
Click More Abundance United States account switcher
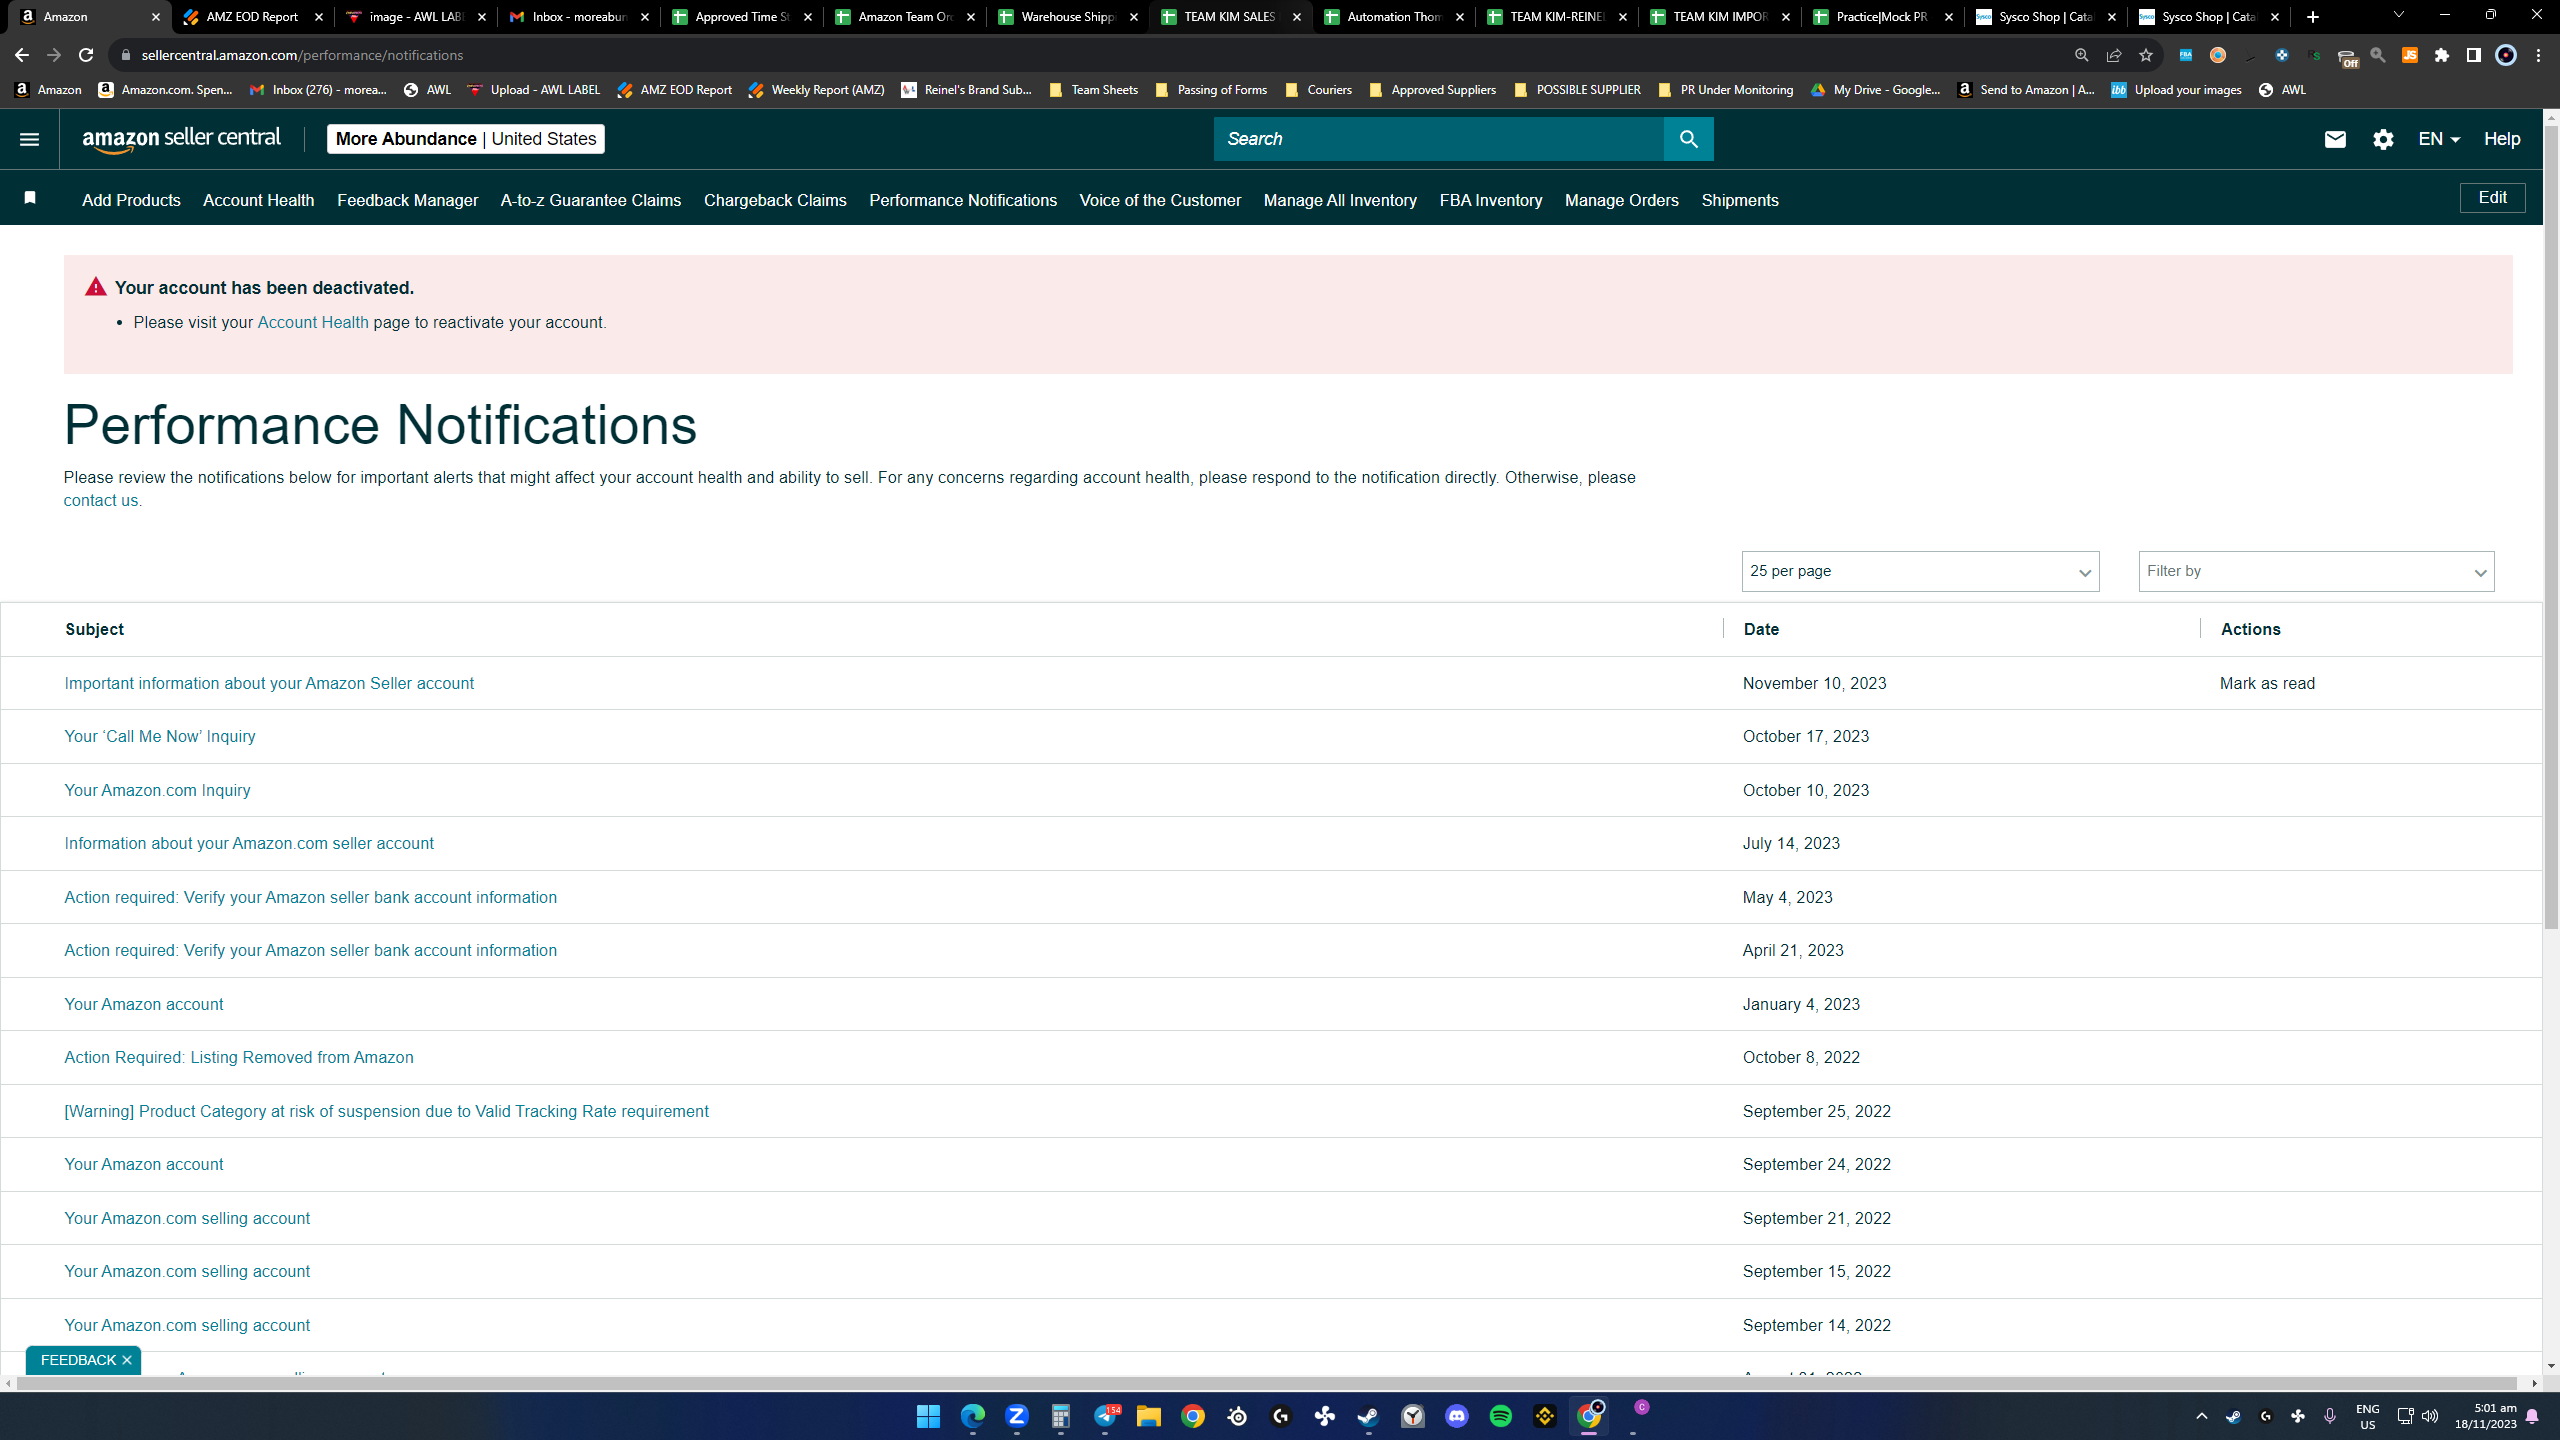tap(465, 139)
